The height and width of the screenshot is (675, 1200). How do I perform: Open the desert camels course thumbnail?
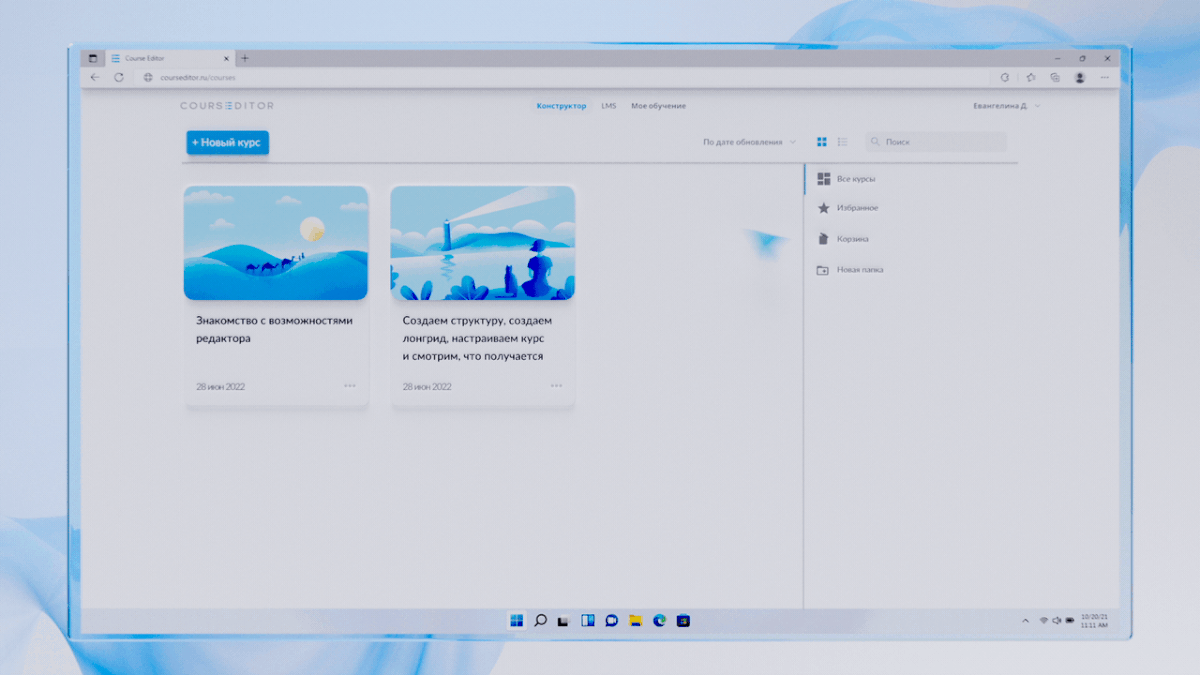click(275, 243)
